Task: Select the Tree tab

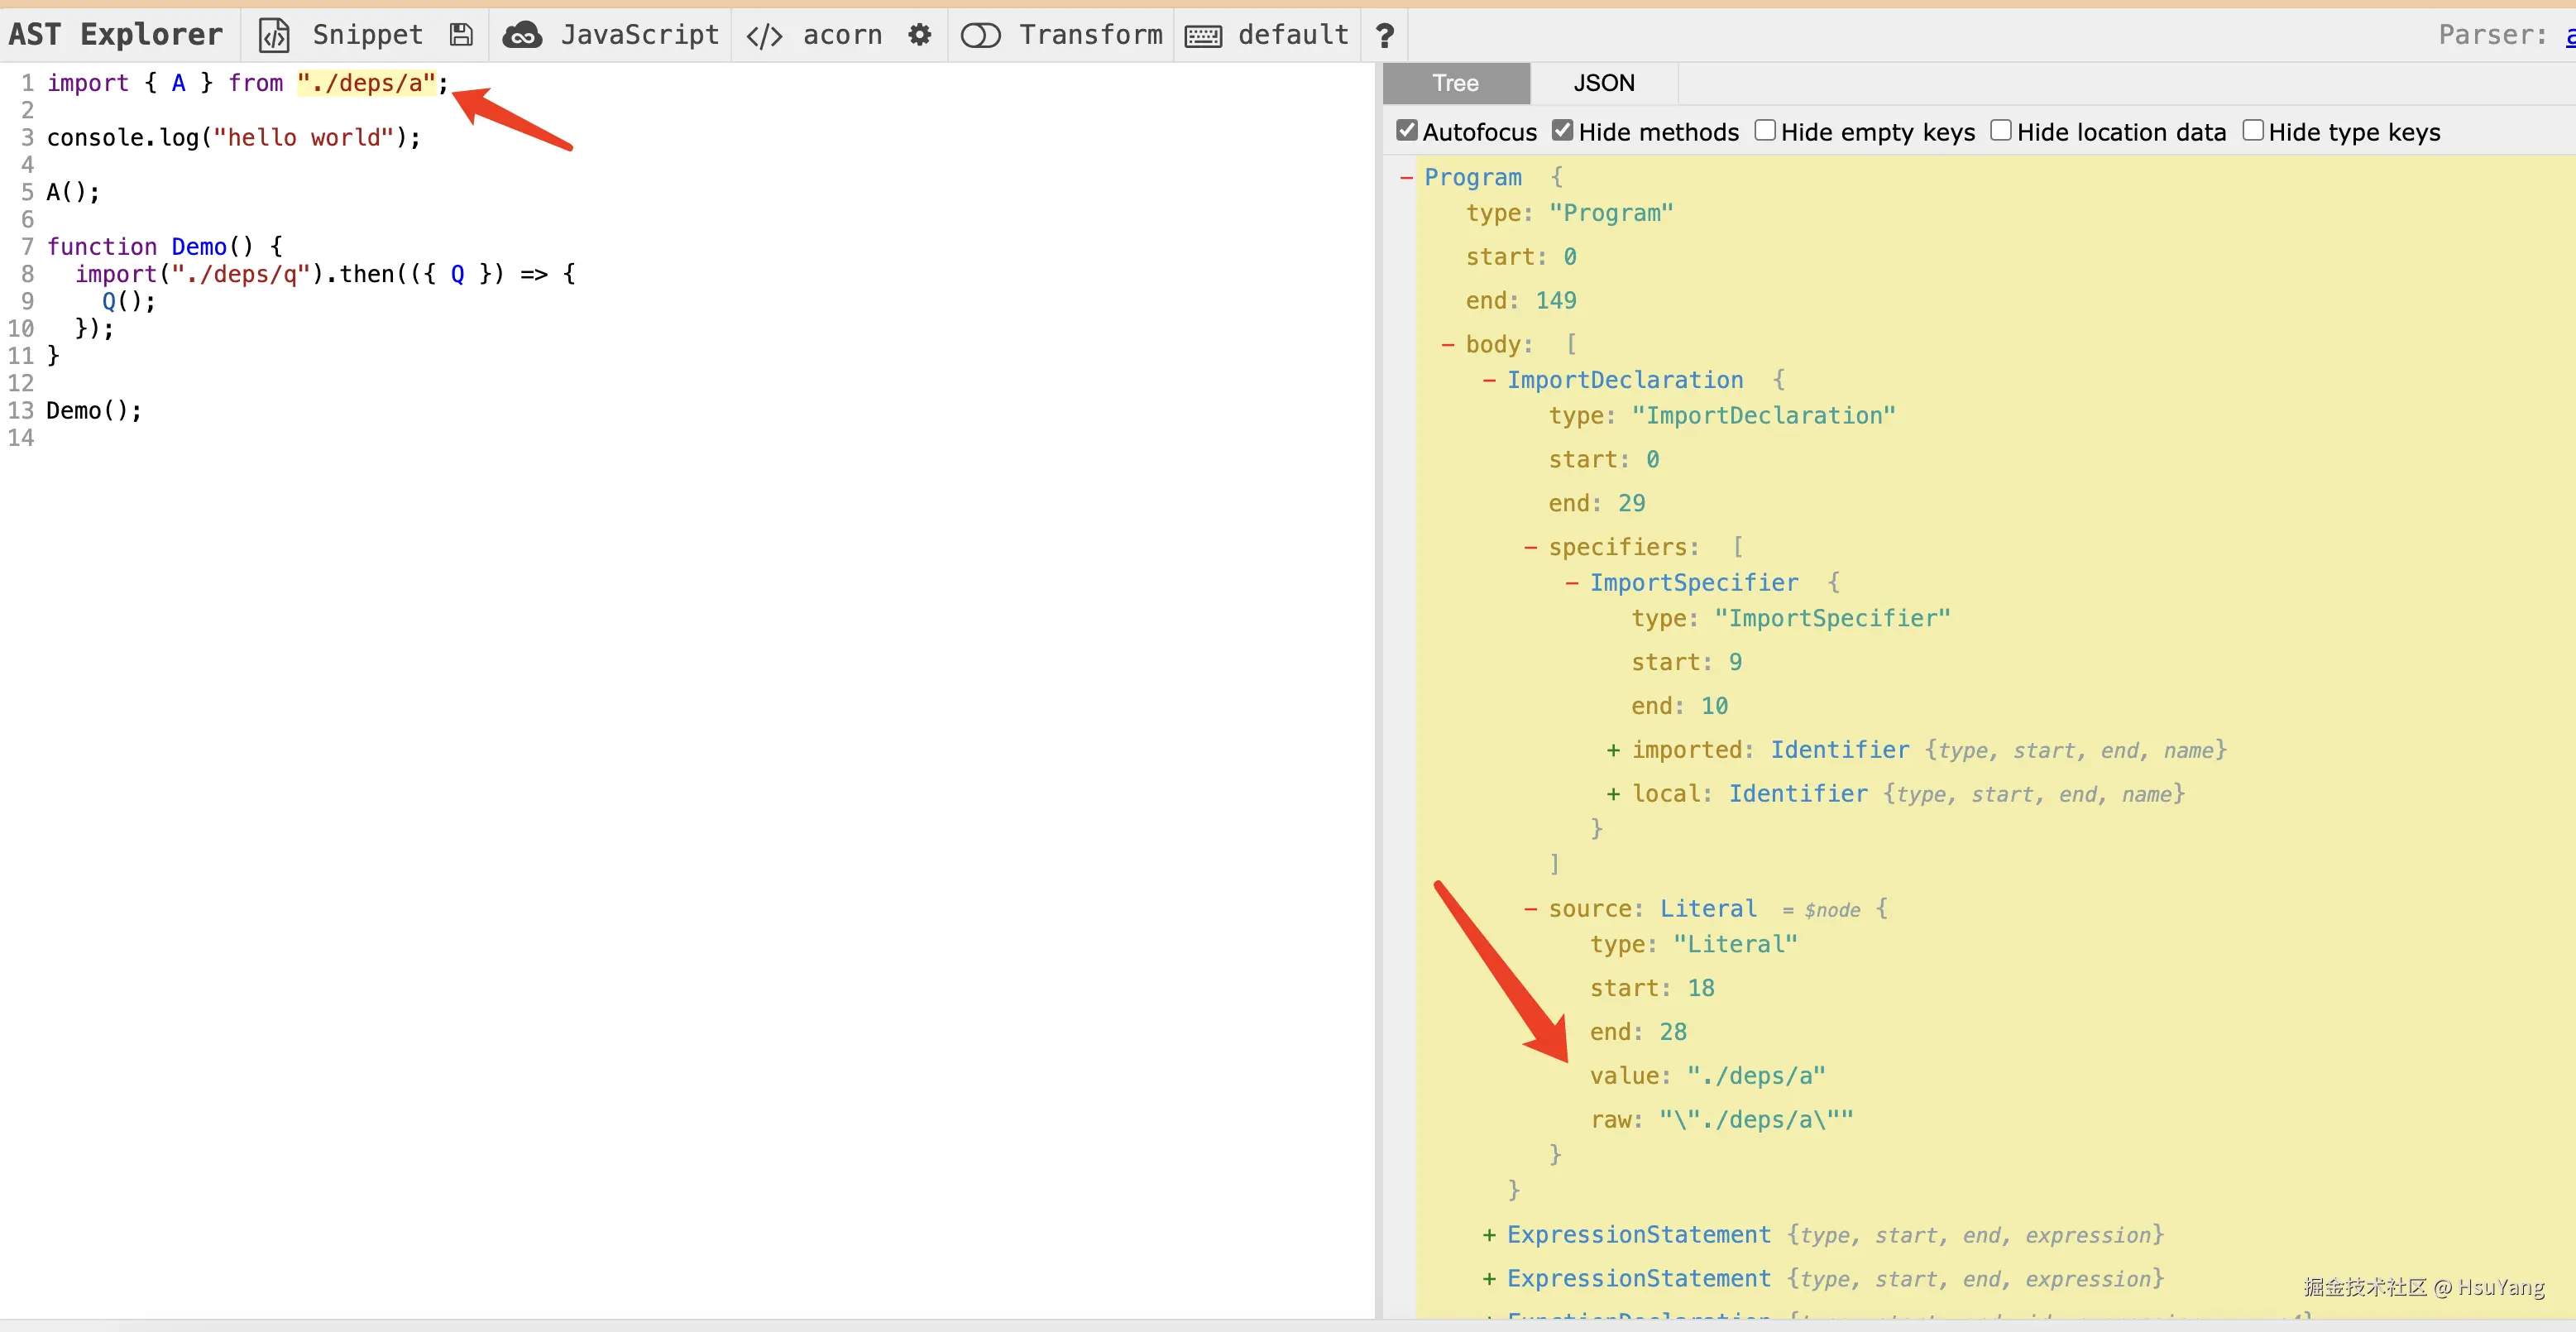Action: (x=1455, y=83)
